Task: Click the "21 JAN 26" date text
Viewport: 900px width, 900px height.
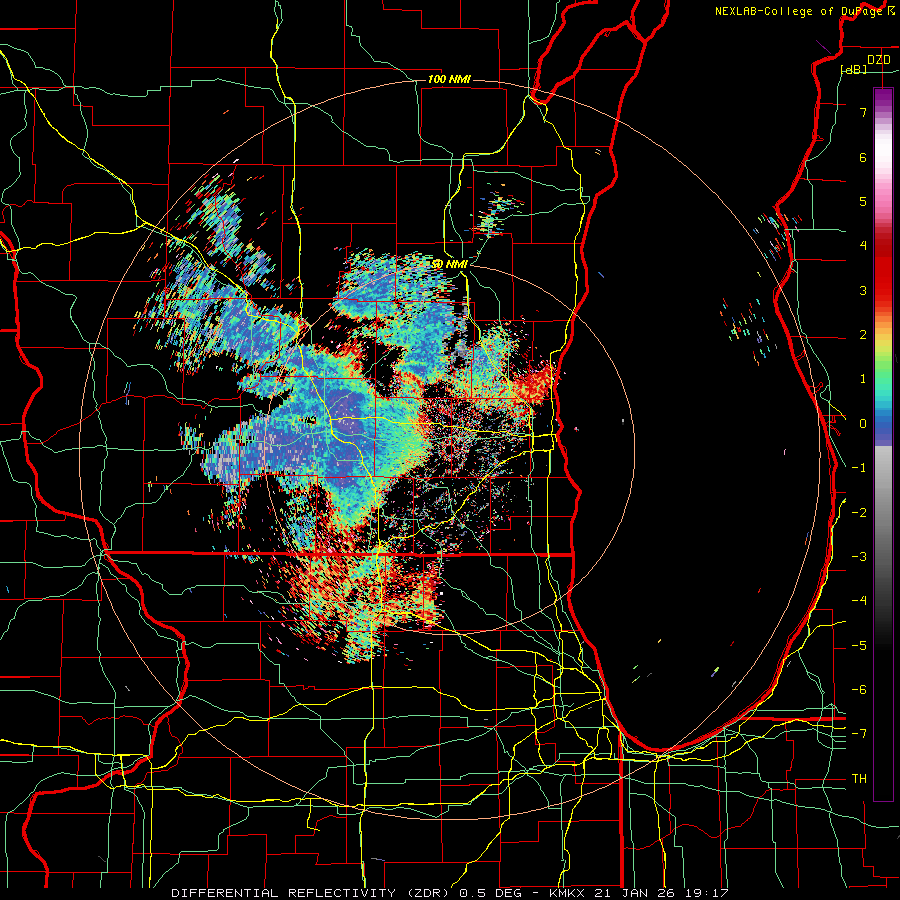Action: [633, 893]
